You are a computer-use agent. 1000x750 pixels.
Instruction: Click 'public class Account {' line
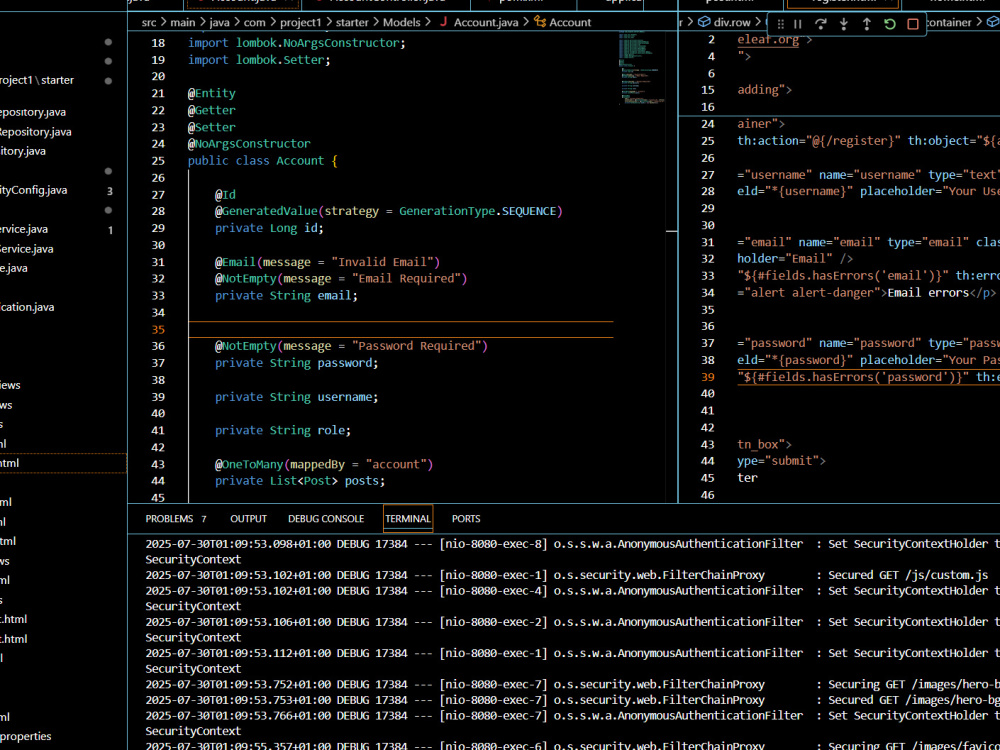[x=263, y=161]
